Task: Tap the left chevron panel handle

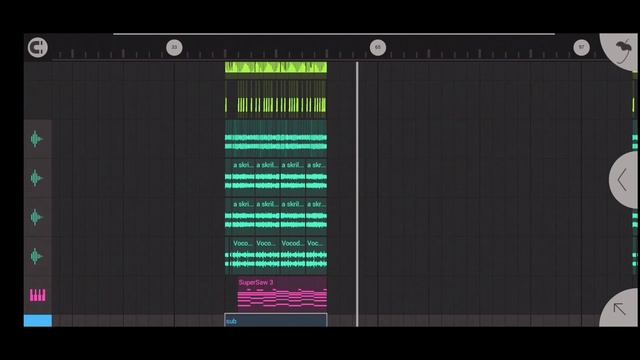Action: 623,180
